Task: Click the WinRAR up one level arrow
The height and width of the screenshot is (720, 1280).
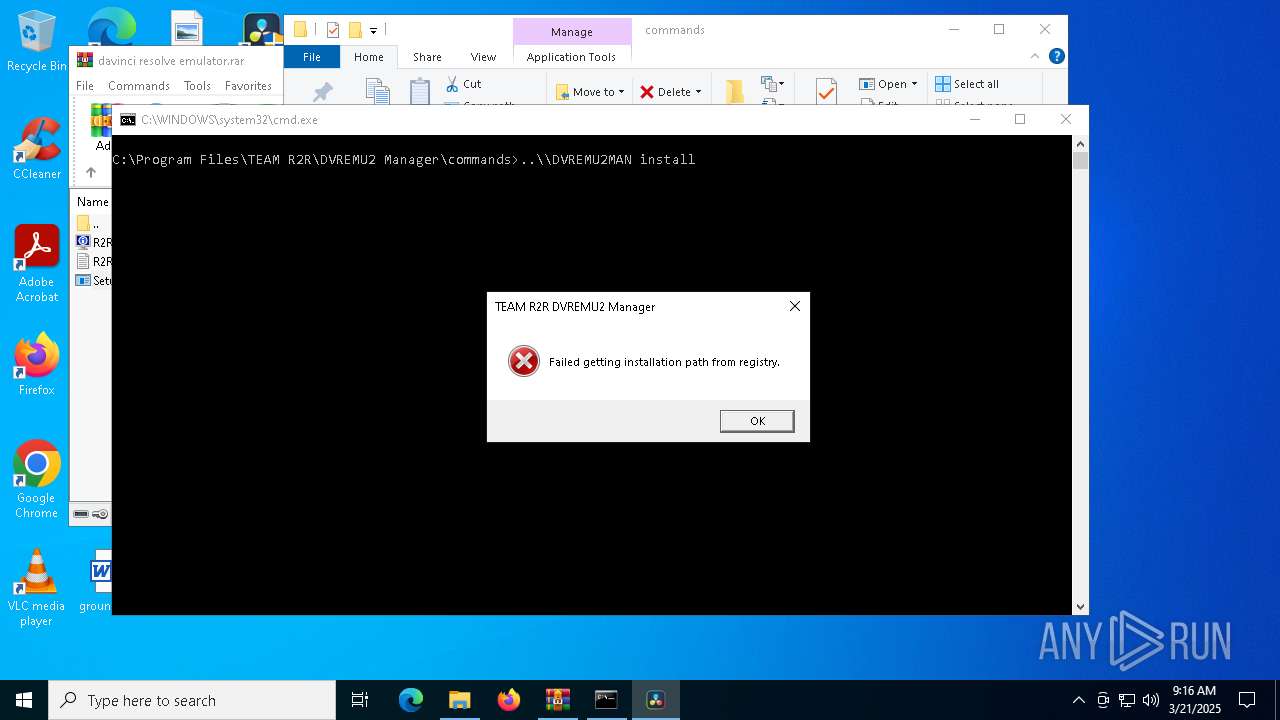Action: [x=90, y=172]
